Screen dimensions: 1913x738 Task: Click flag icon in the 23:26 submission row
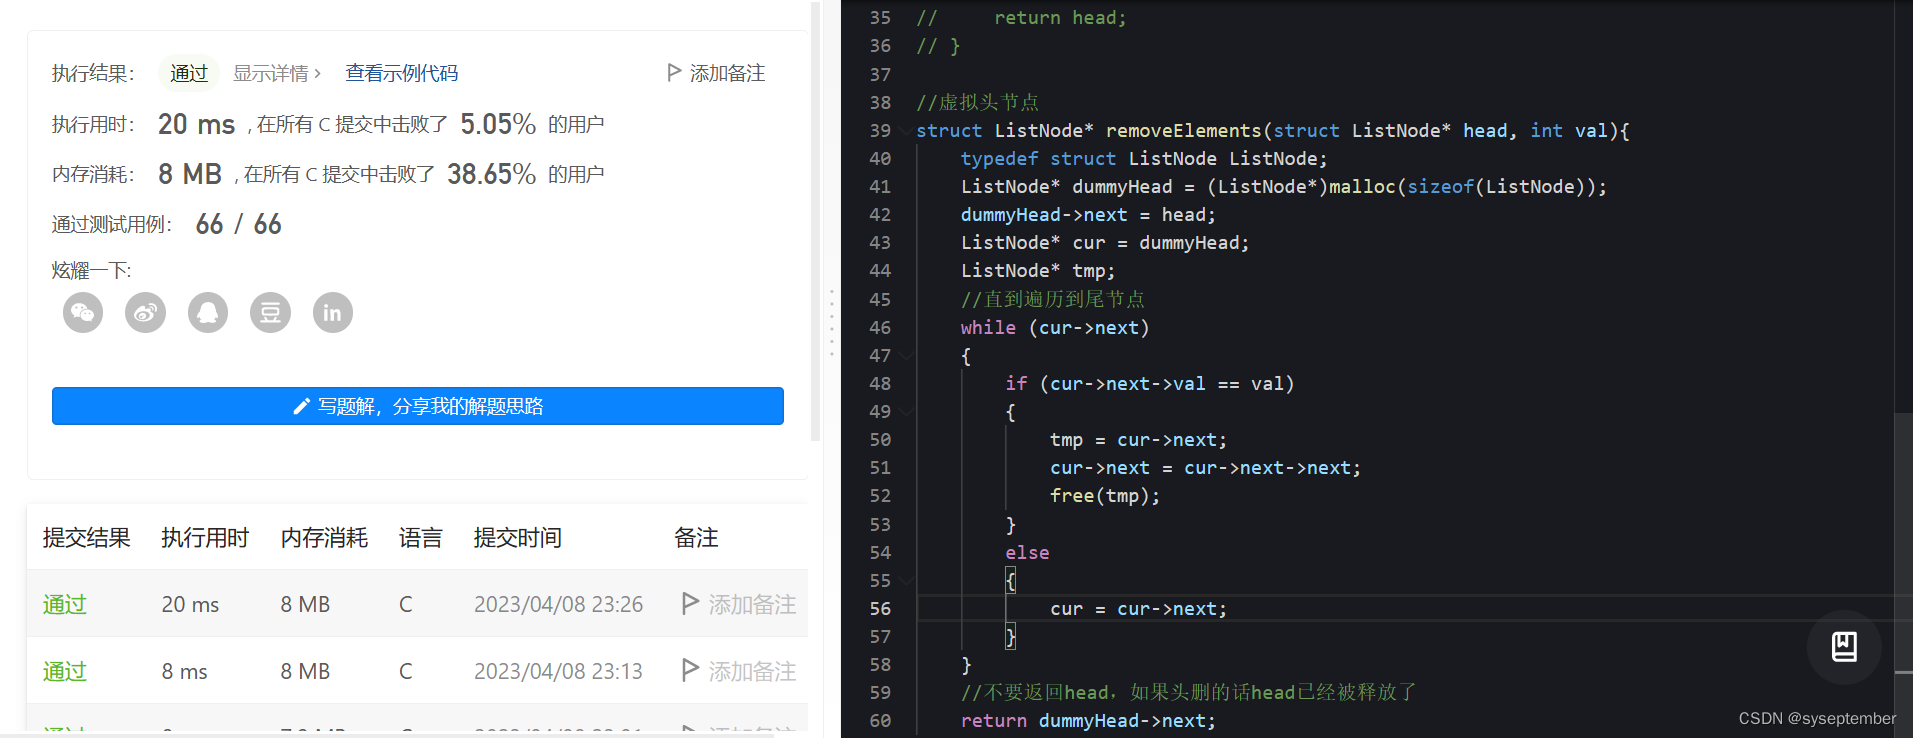690,603
